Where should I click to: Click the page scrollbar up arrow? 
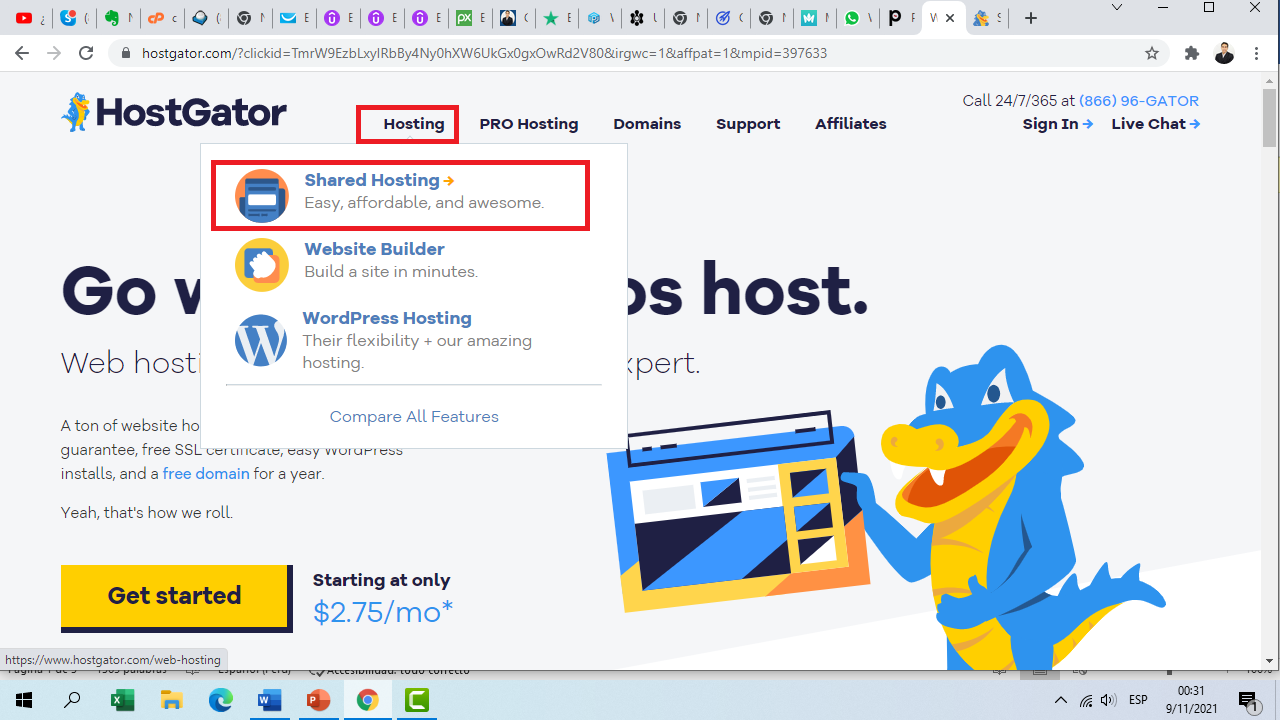point(1271,82)
